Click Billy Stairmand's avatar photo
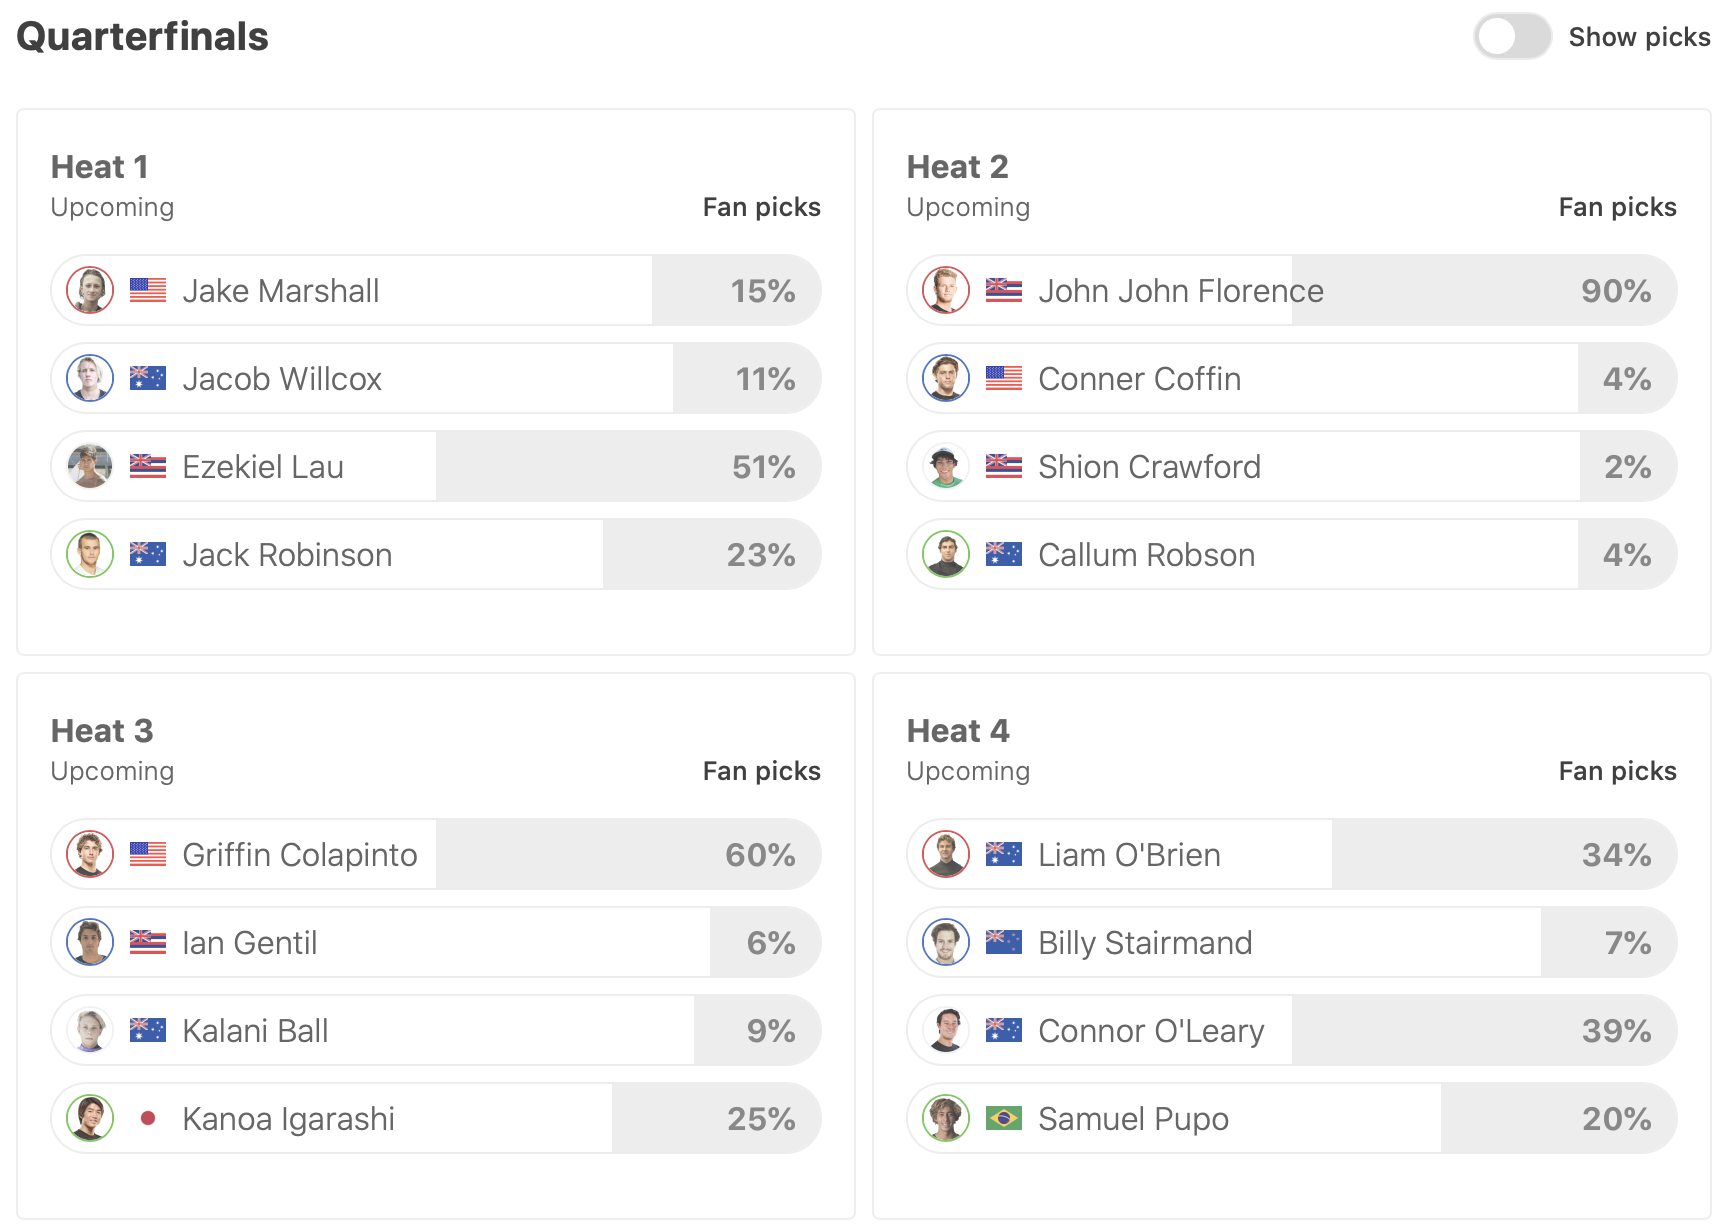The image size is (1728, 1232). click(946, 943)
